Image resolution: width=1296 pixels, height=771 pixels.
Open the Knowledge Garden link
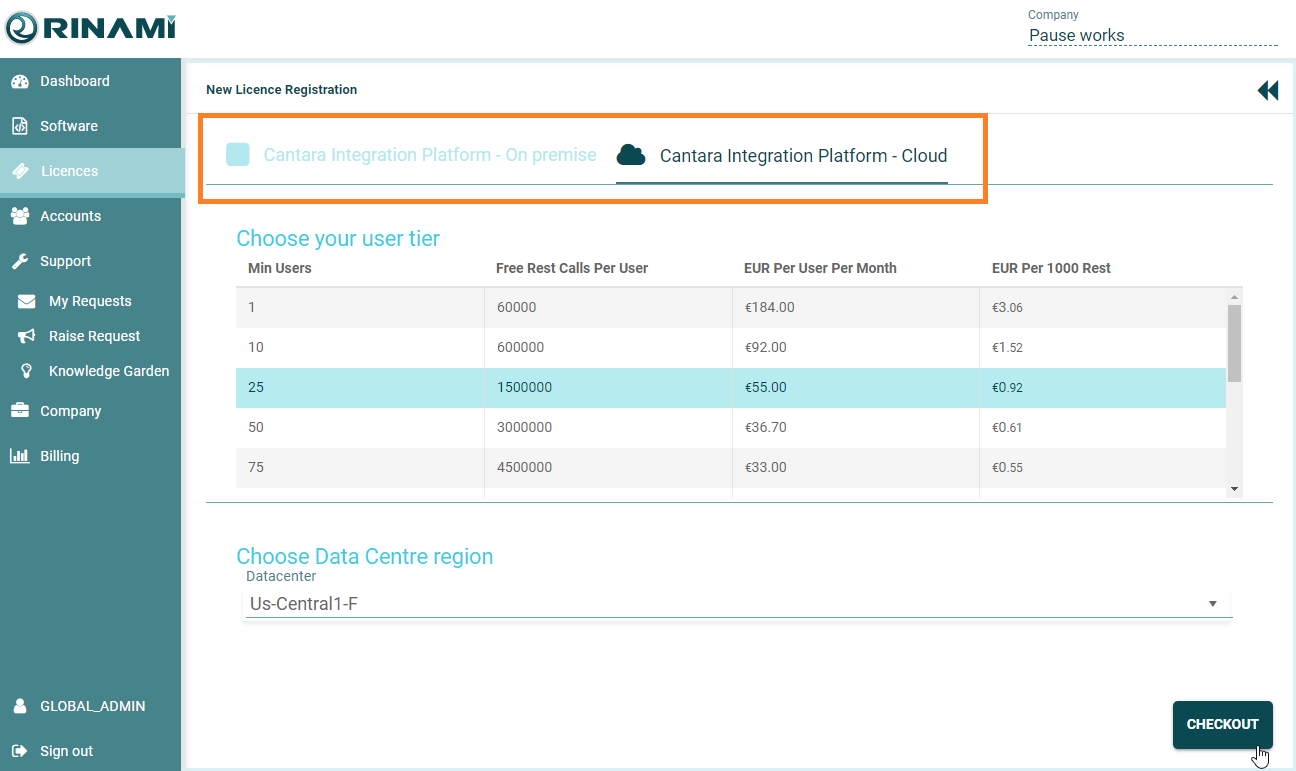[x=108, y=371]
